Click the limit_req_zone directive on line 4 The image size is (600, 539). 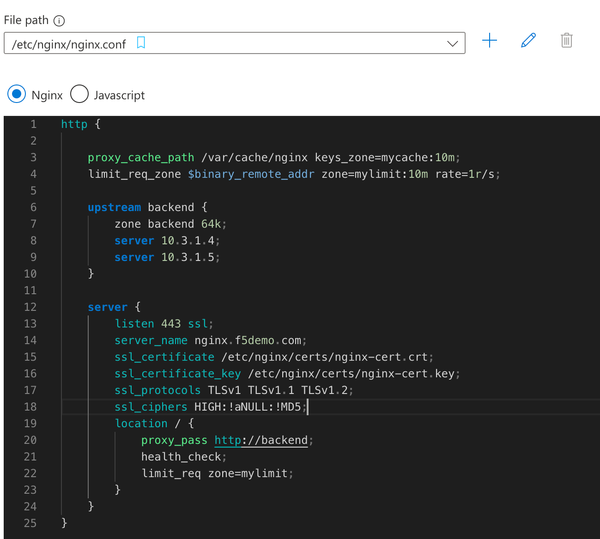coord(135,174)
